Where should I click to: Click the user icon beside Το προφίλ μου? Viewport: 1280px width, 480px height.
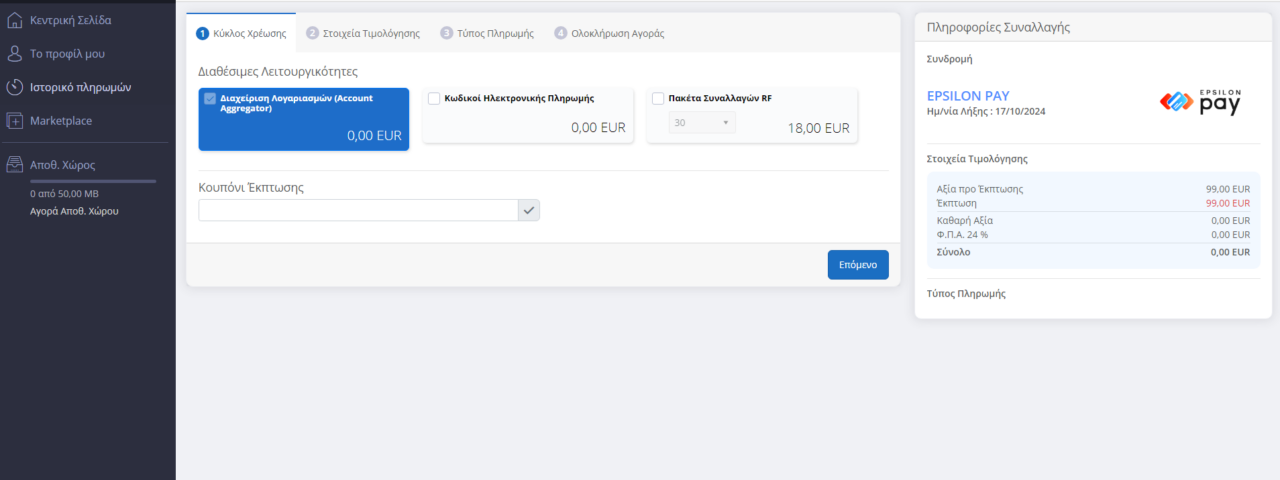15,53
